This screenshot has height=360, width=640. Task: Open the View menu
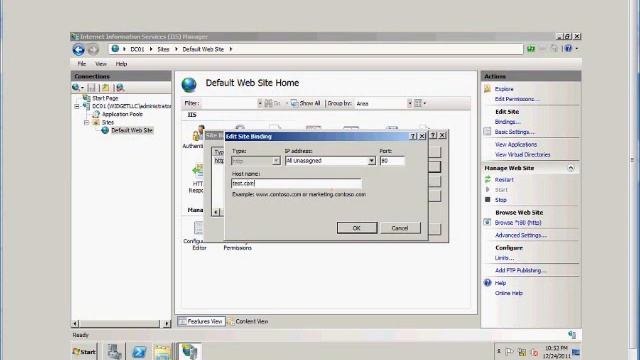pyautogui.click(x=101, y=64)
